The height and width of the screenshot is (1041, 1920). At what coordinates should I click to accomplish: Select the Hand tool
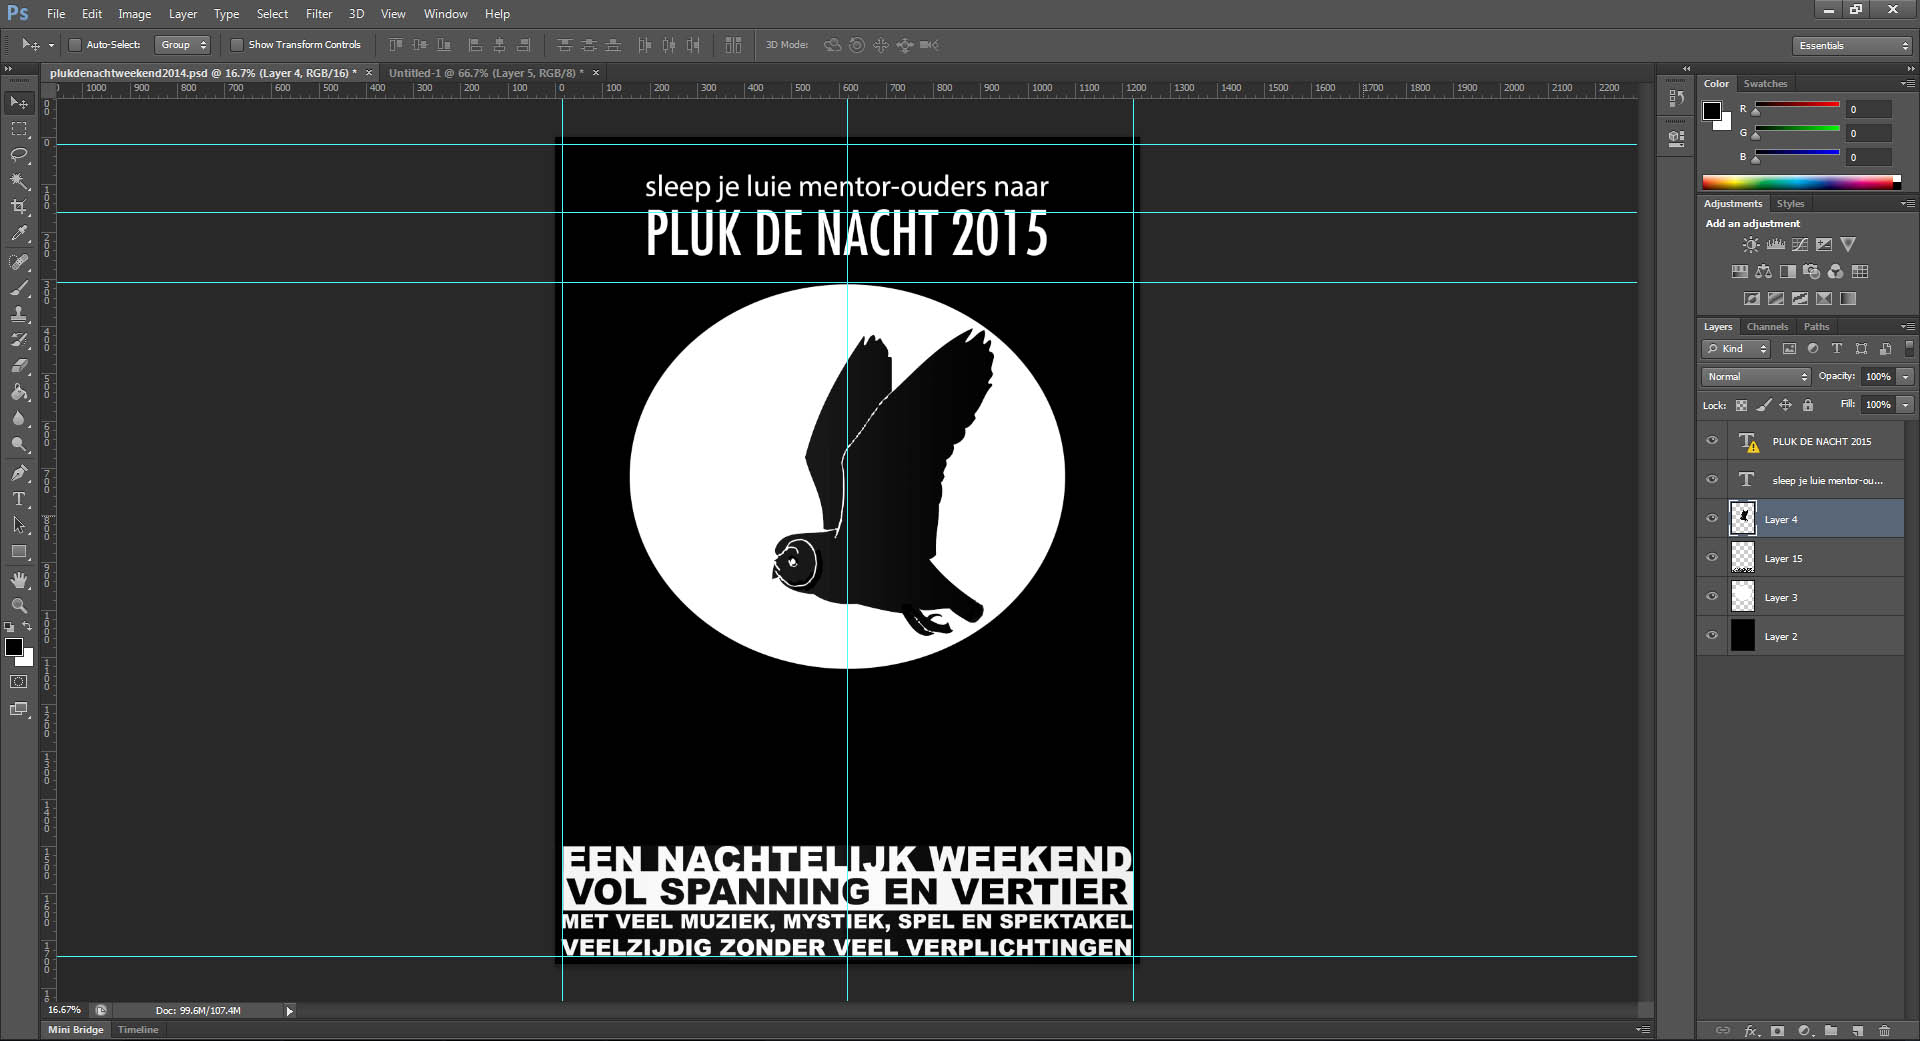(x=19, y=580)
